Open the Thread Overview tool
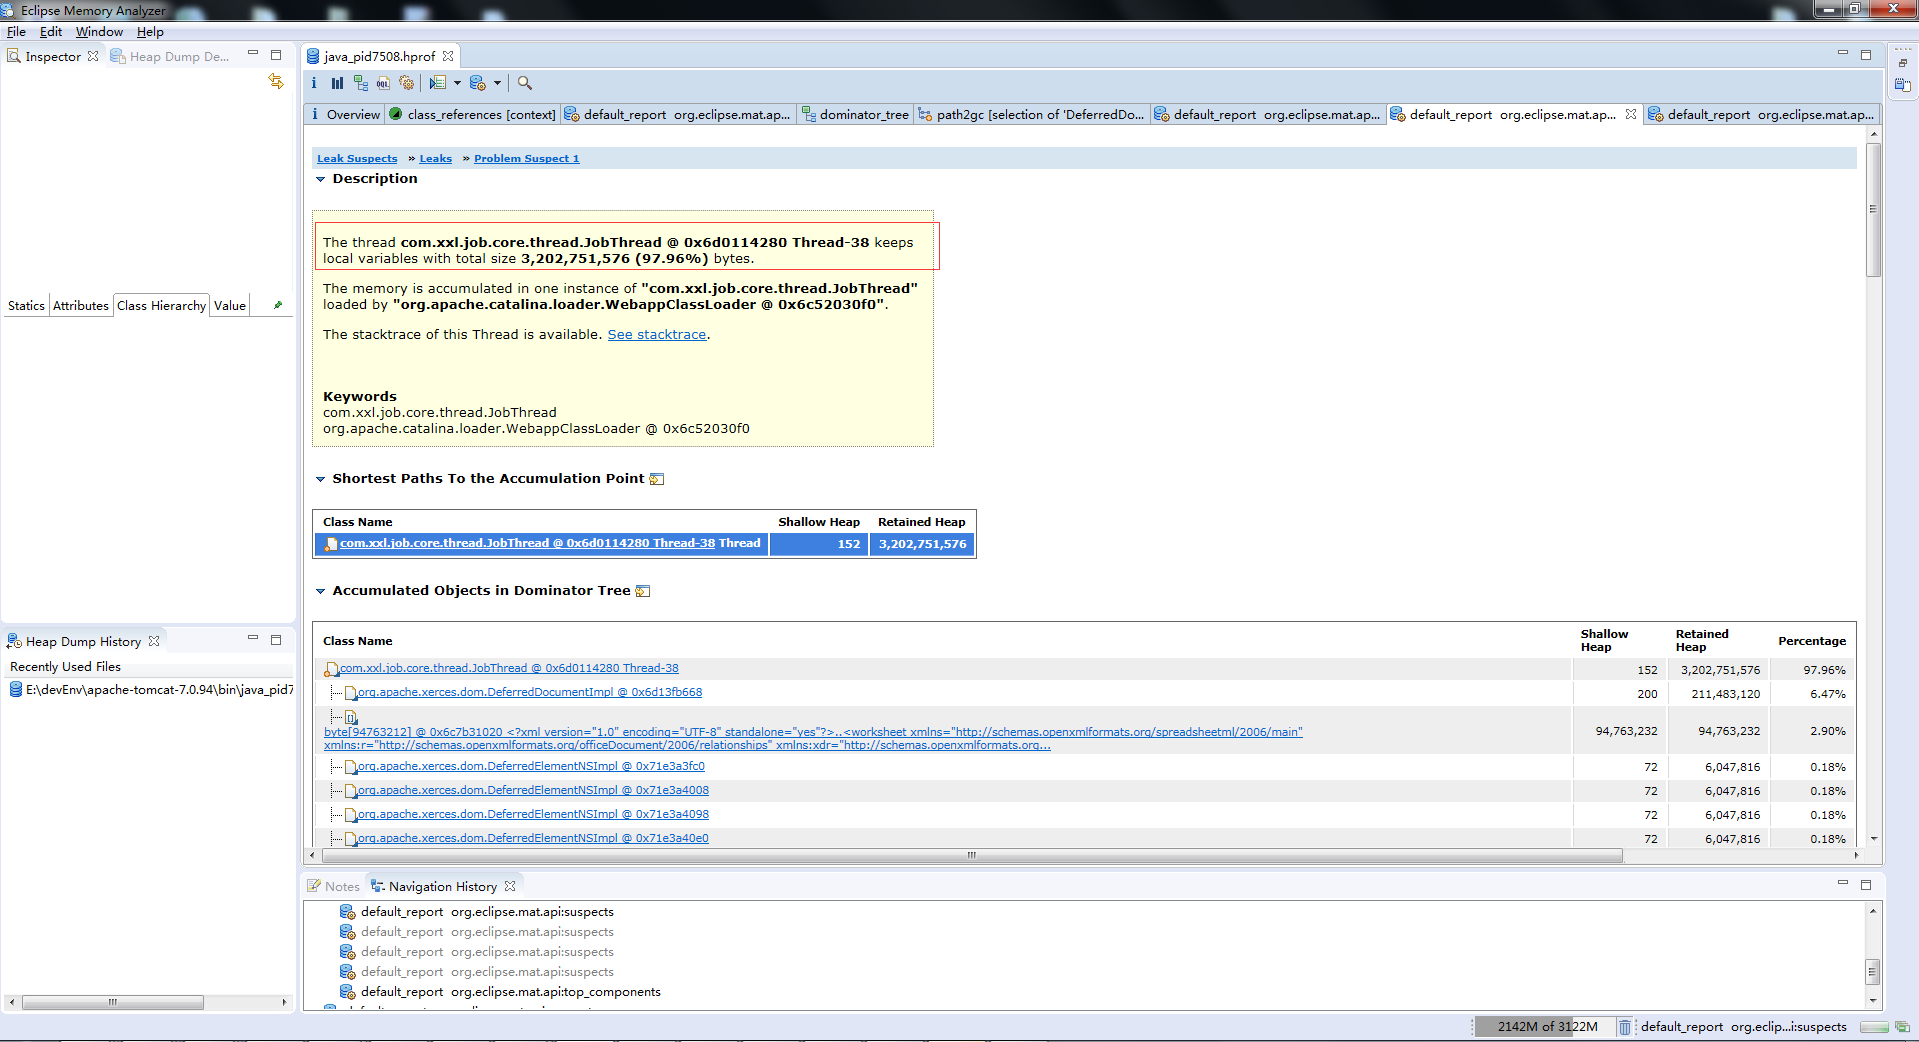This screenshot has height=1042, width=1919. (407, 83)
